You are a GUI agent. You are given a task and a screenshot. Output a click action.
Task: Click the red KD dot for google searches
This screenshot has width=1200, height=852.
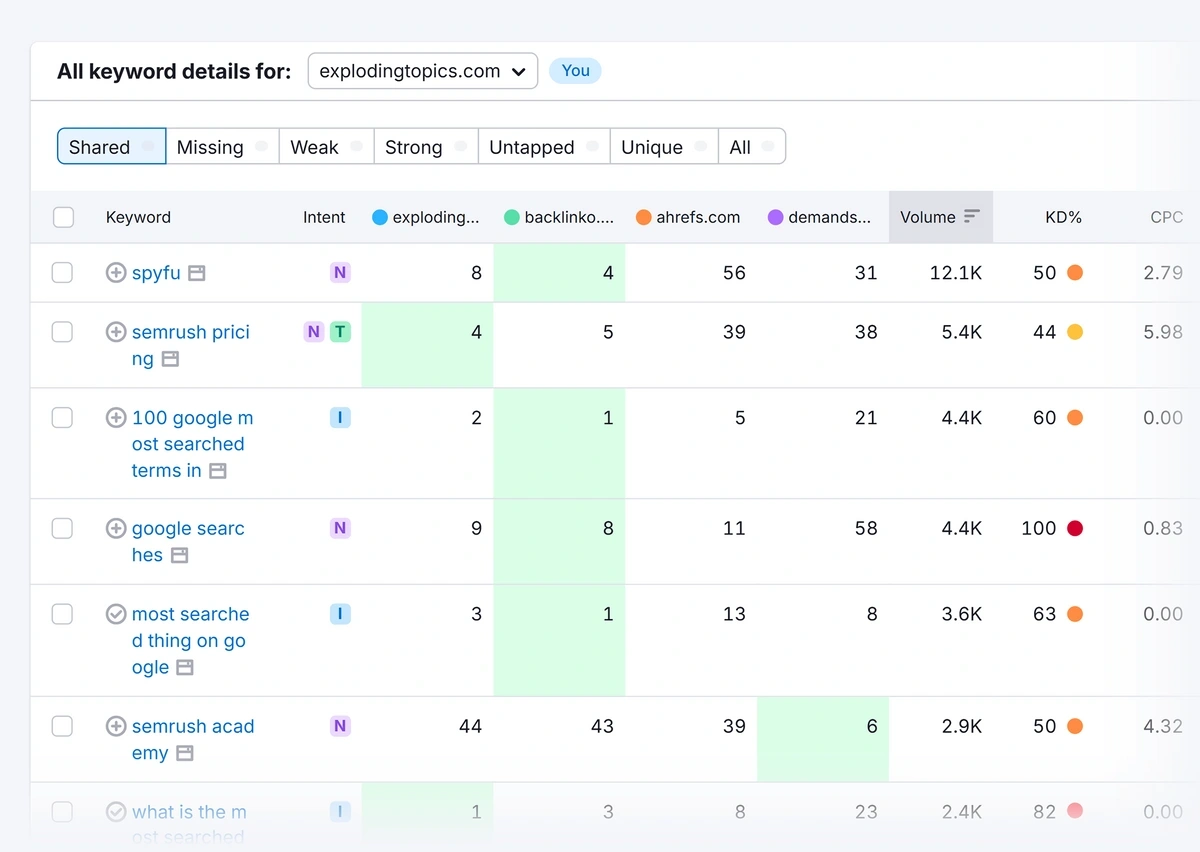click(1075, 528)
